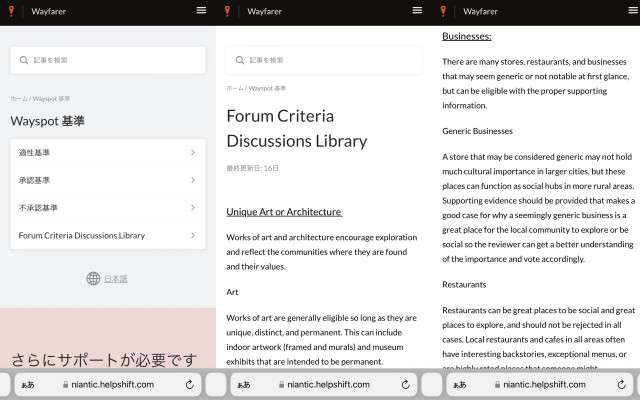Tap ぁあ reader menu in right address bar
The image size is (640, 400).
point(459,384)
